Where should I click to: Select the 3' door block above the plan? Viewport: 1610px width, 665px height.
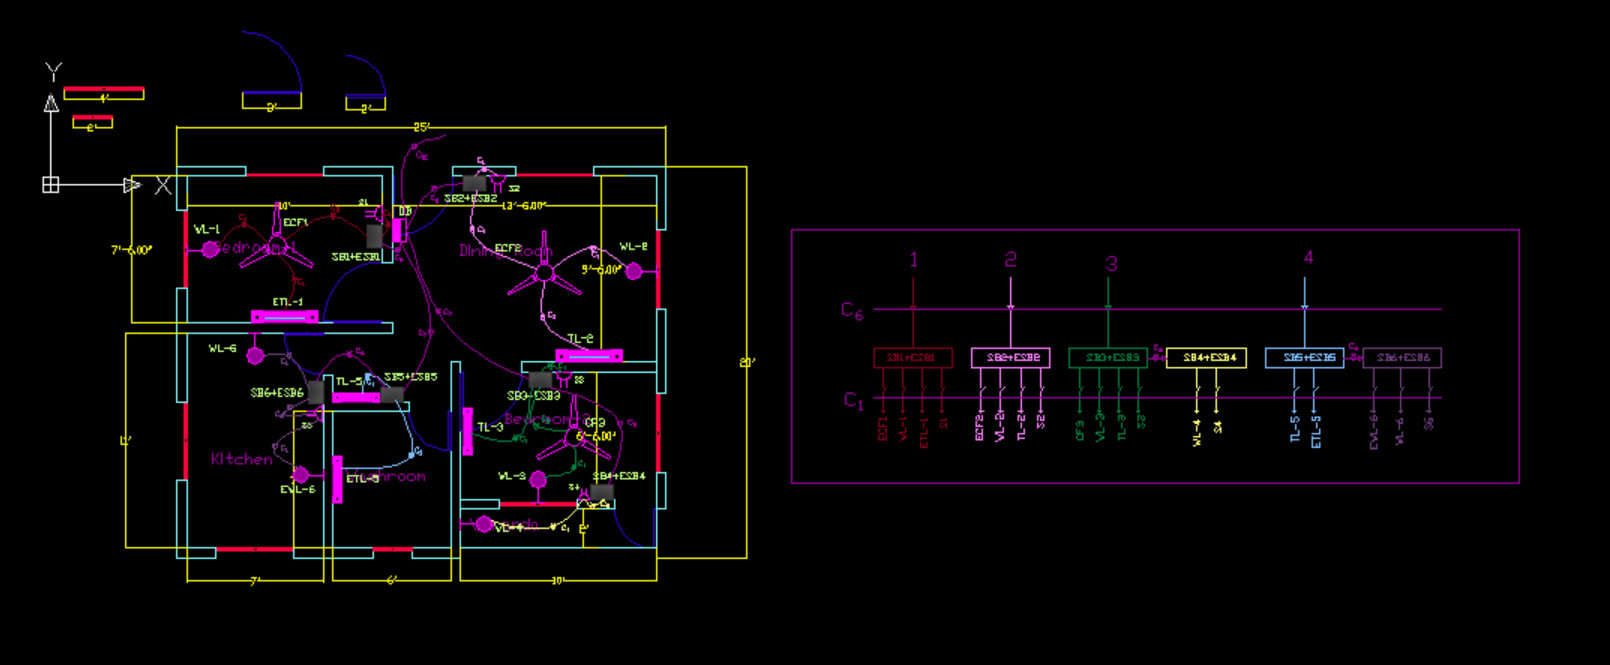(272, 70)
